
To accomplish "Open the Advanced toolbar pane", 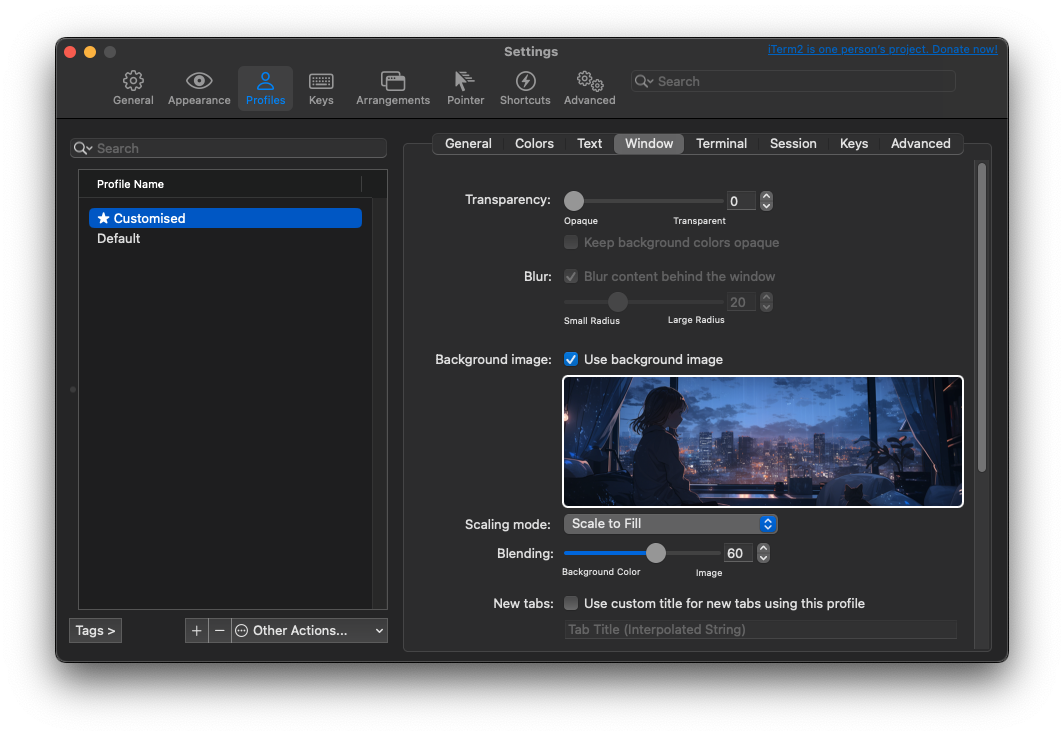I will [590, 88].
